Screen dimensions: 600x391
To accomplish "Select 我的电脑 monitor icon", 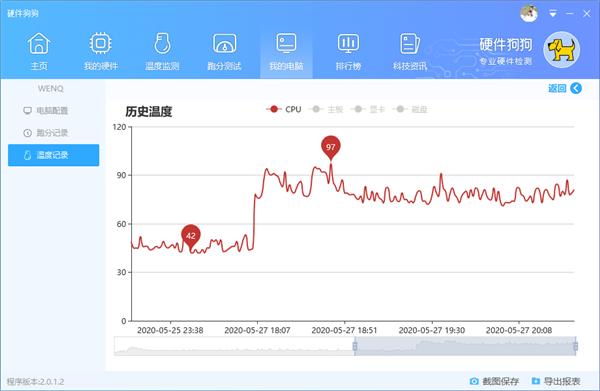I will (286, 43).
